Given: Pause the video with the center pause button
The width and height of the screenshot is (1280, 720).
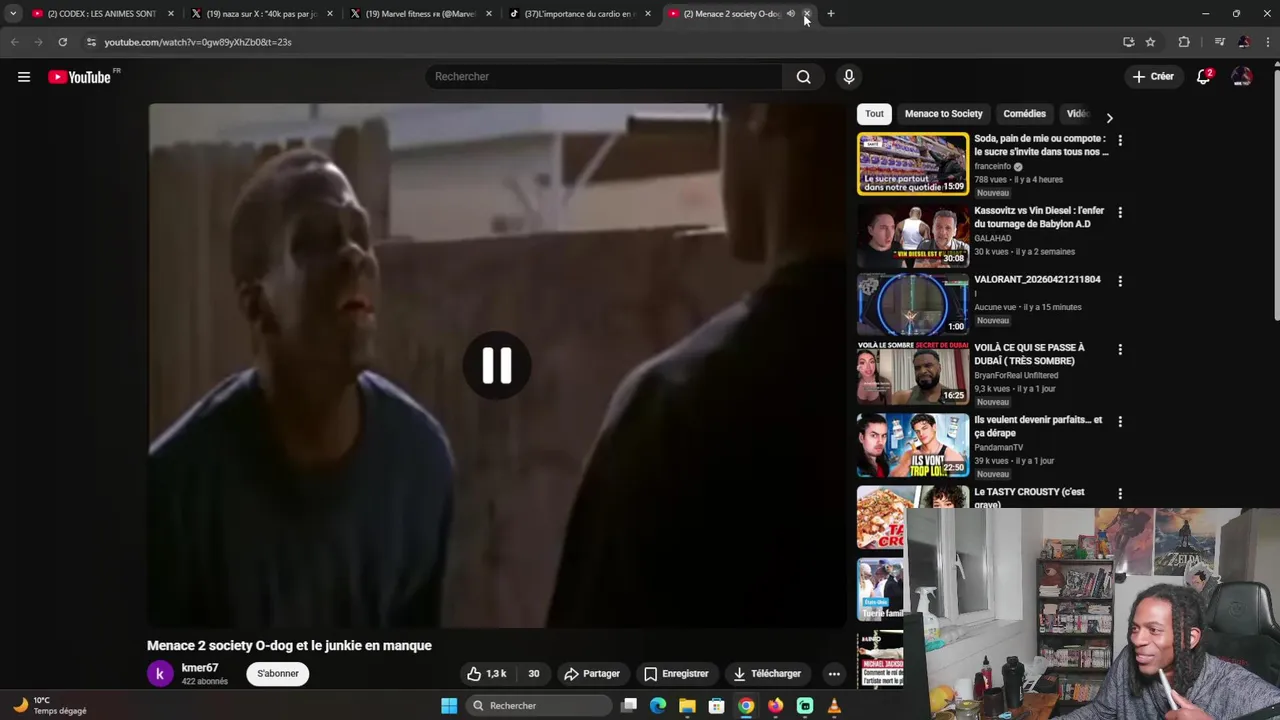Looking at the screenshot, I should [497, 365].
